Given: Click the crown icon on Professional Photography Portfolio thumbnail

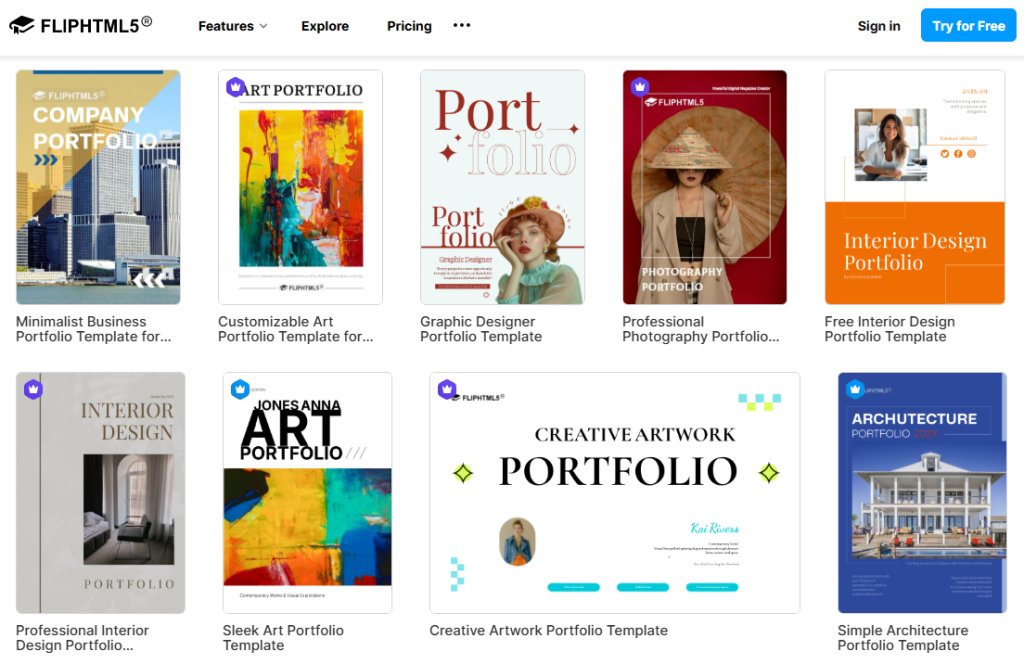Looking at the screenshot, I should coord(640,87).
